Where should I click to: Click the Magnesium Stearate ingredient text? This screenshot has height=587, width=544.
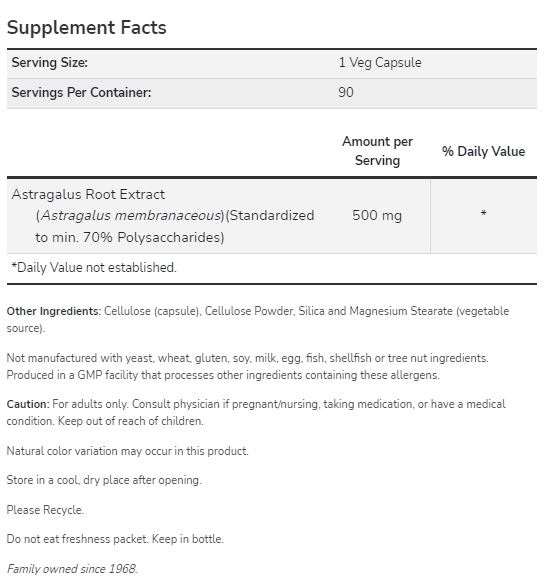401,311
